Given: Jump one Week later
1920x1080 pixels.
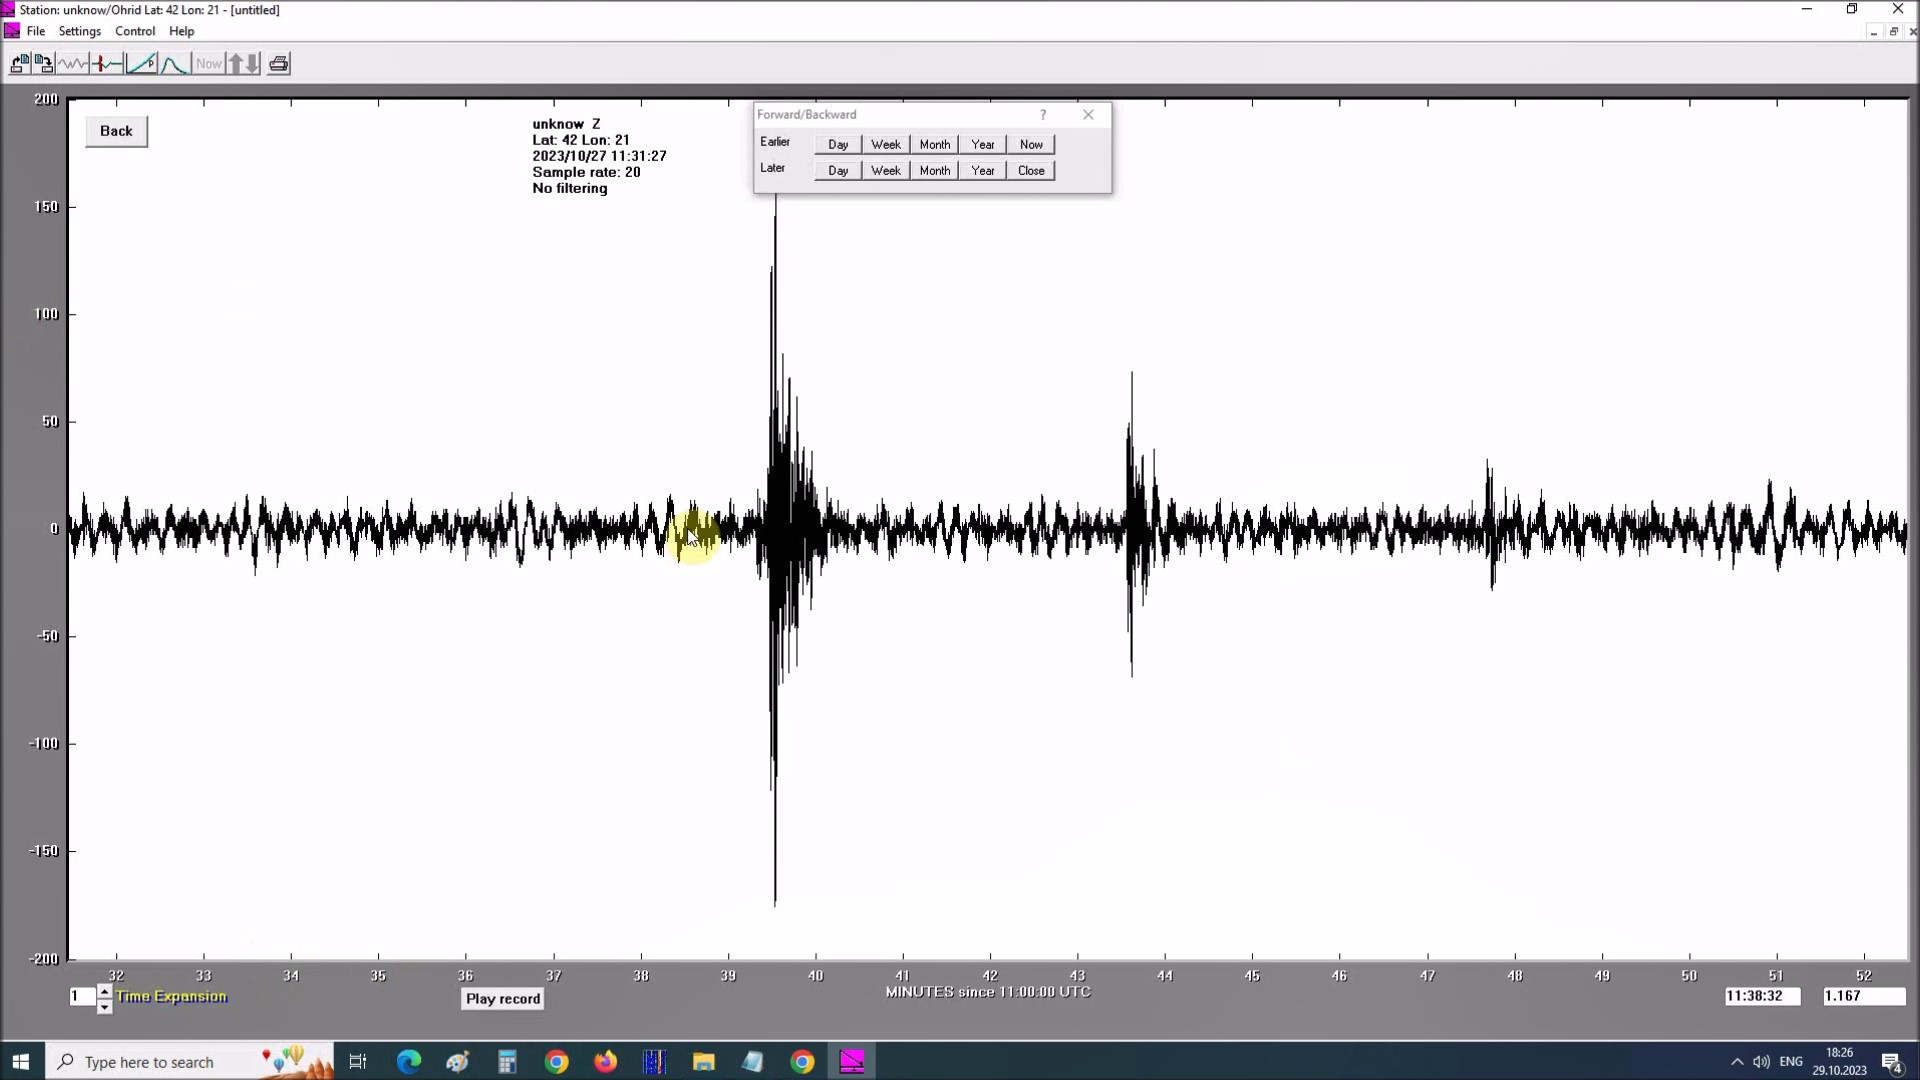Looking at the screenshot, I should pyautogui.click(x=885, y=171).
